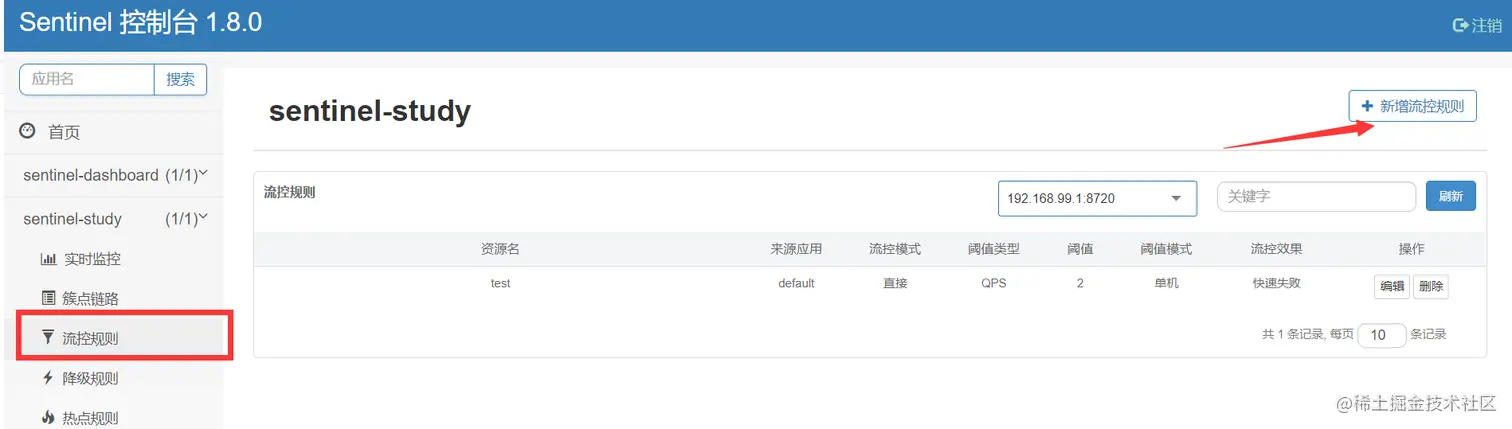This screenshot has width=1512, height=429.
Task: Click the 操作 column header
Action: pos(1411,249)
